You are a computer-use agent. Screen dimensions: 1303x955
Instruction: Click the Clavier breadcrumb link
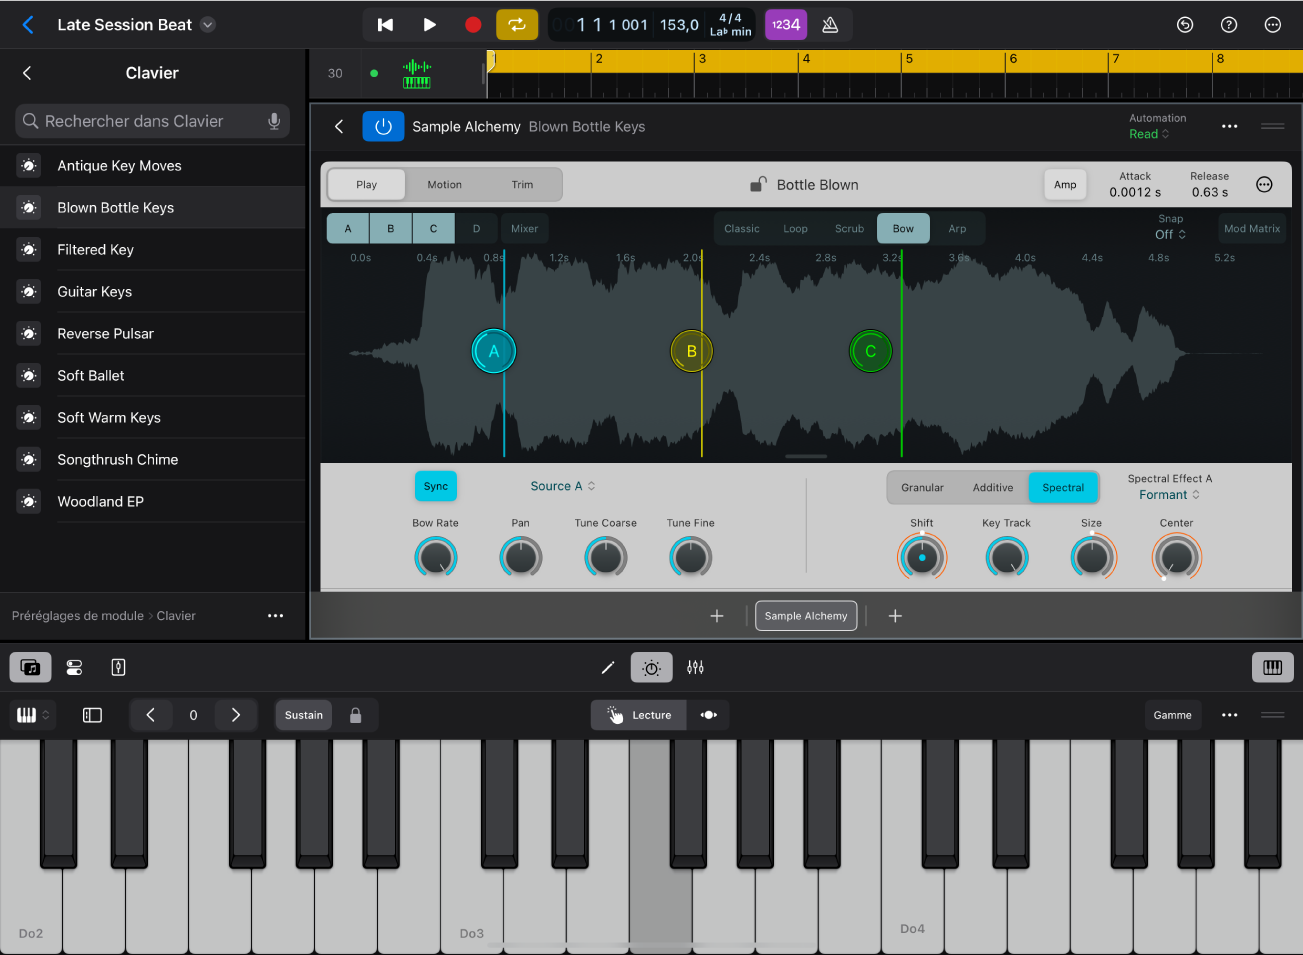coord(176,616)
